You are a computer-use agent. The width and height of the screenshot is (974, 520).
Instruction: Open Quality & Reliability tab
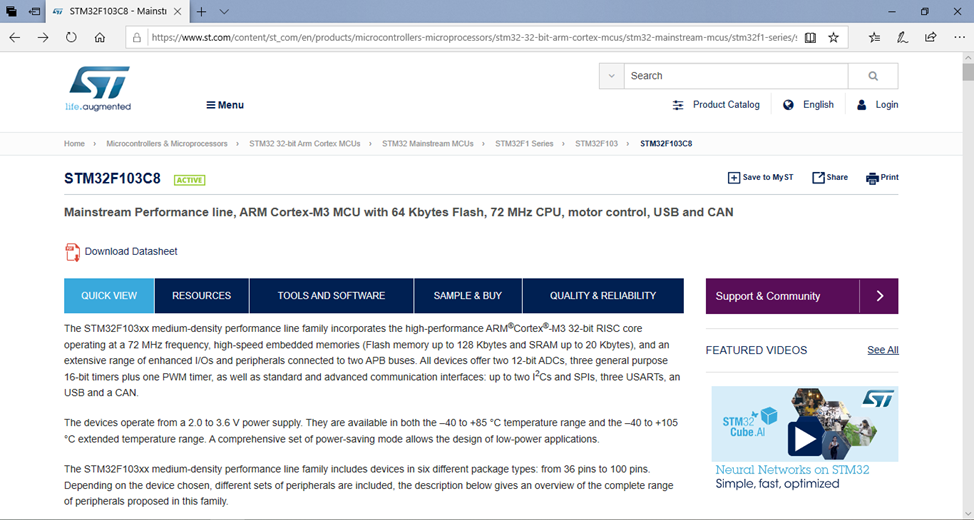[603, 296]
